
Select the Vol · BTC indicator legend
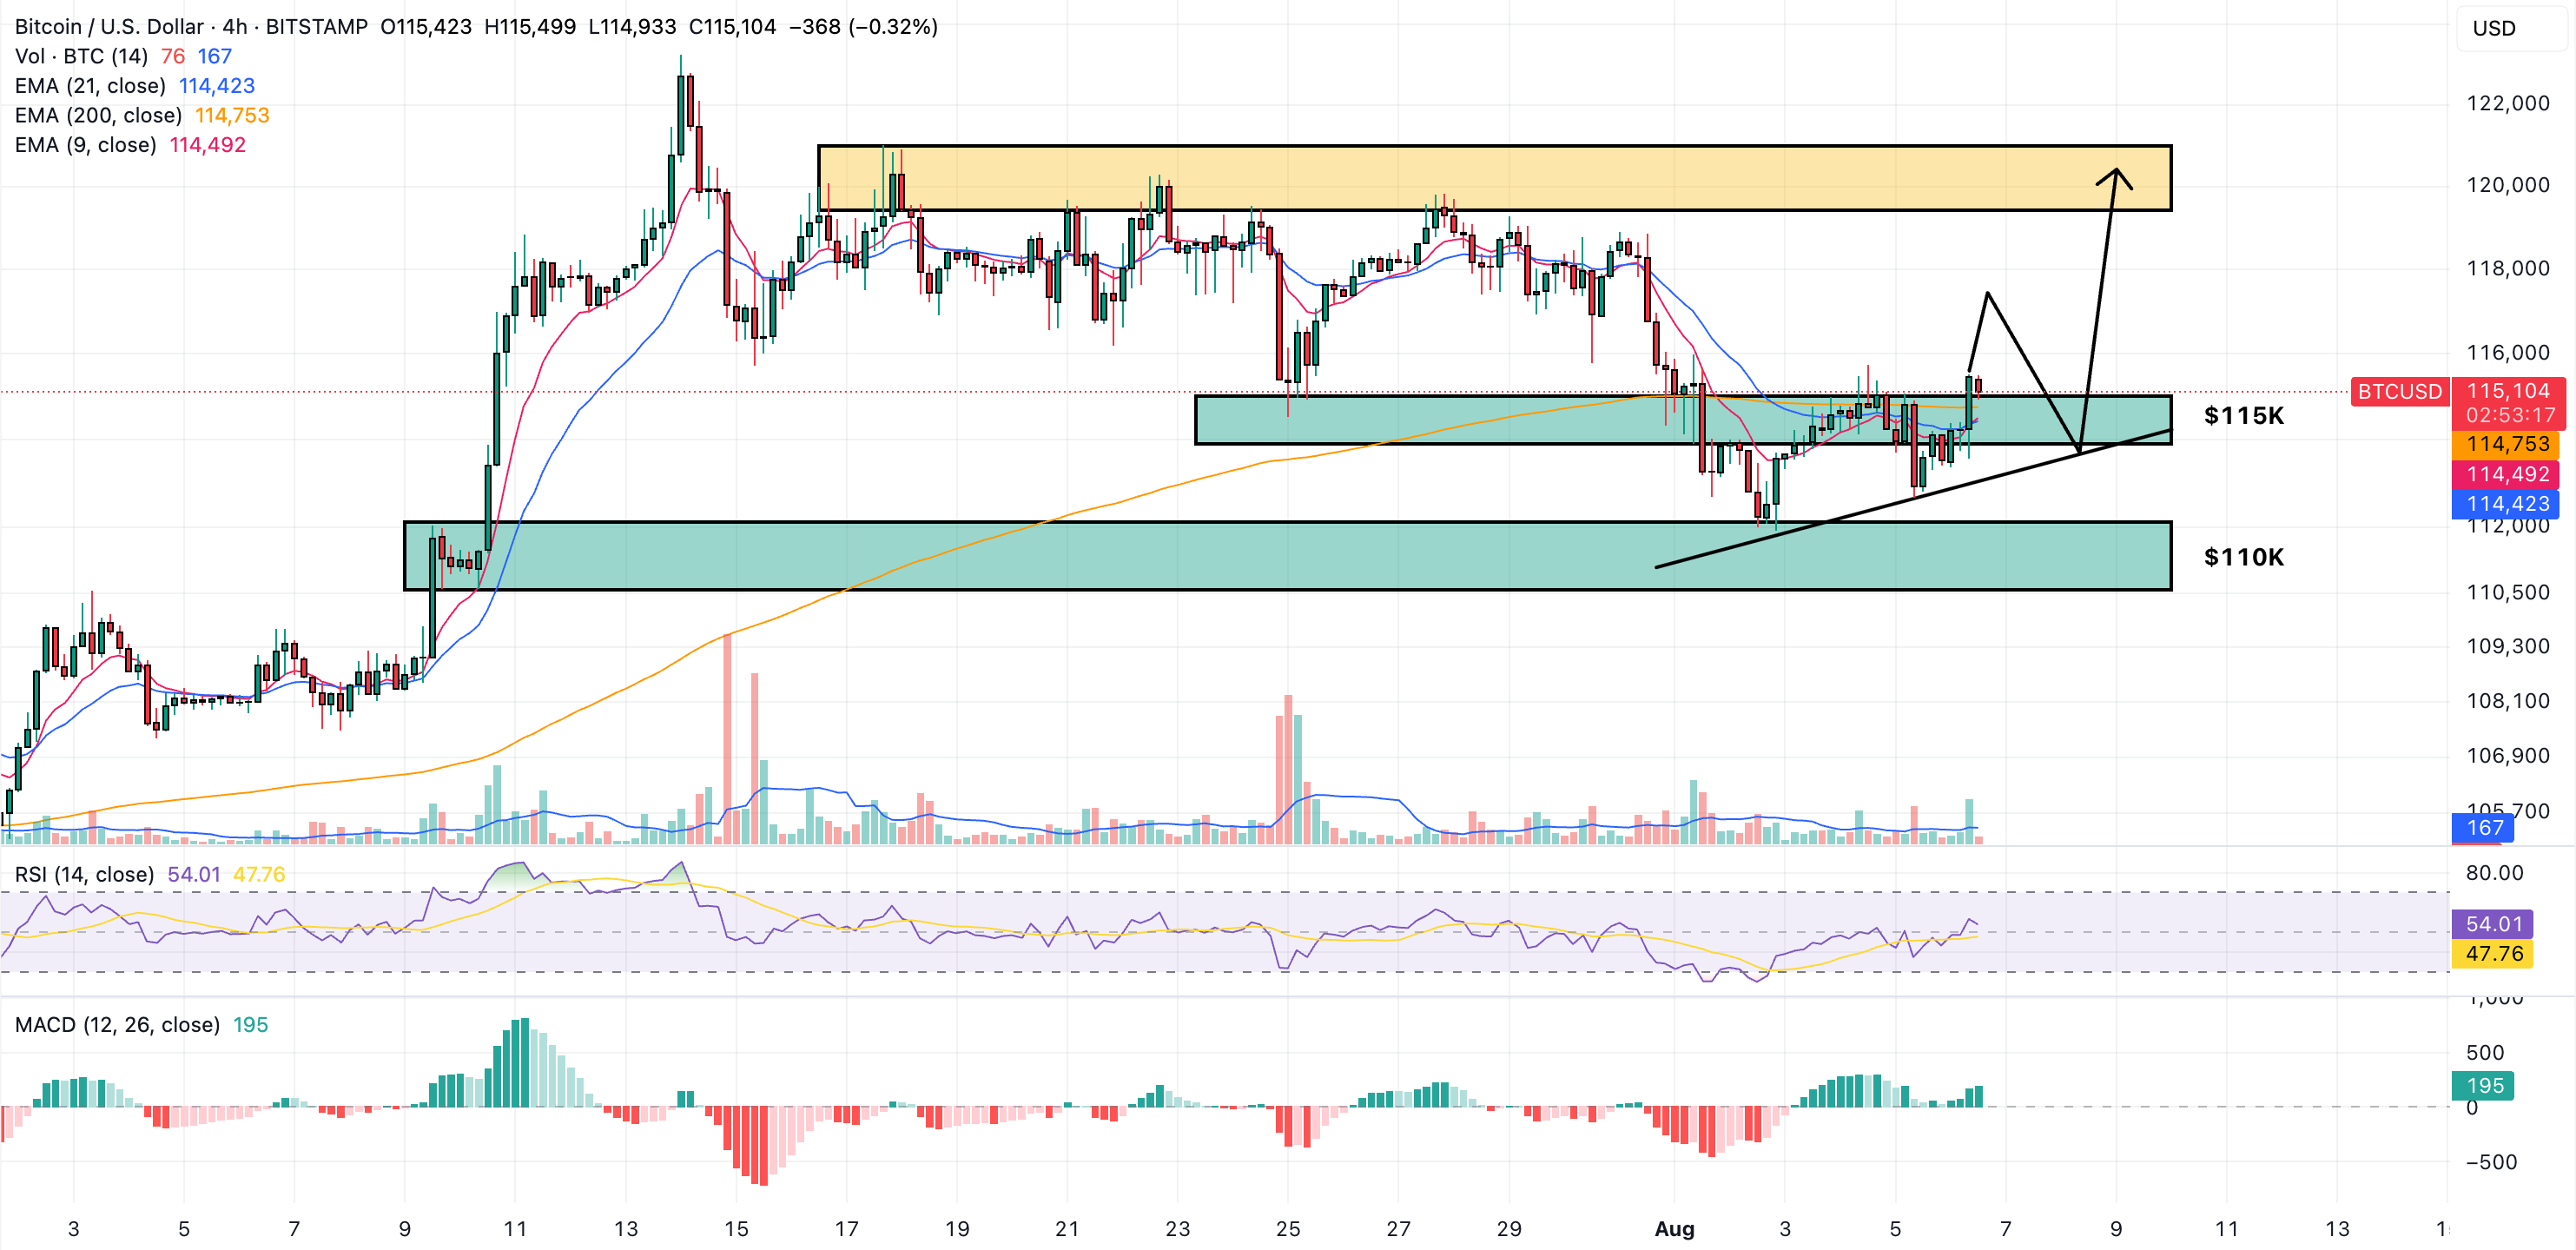pos(80,57)
